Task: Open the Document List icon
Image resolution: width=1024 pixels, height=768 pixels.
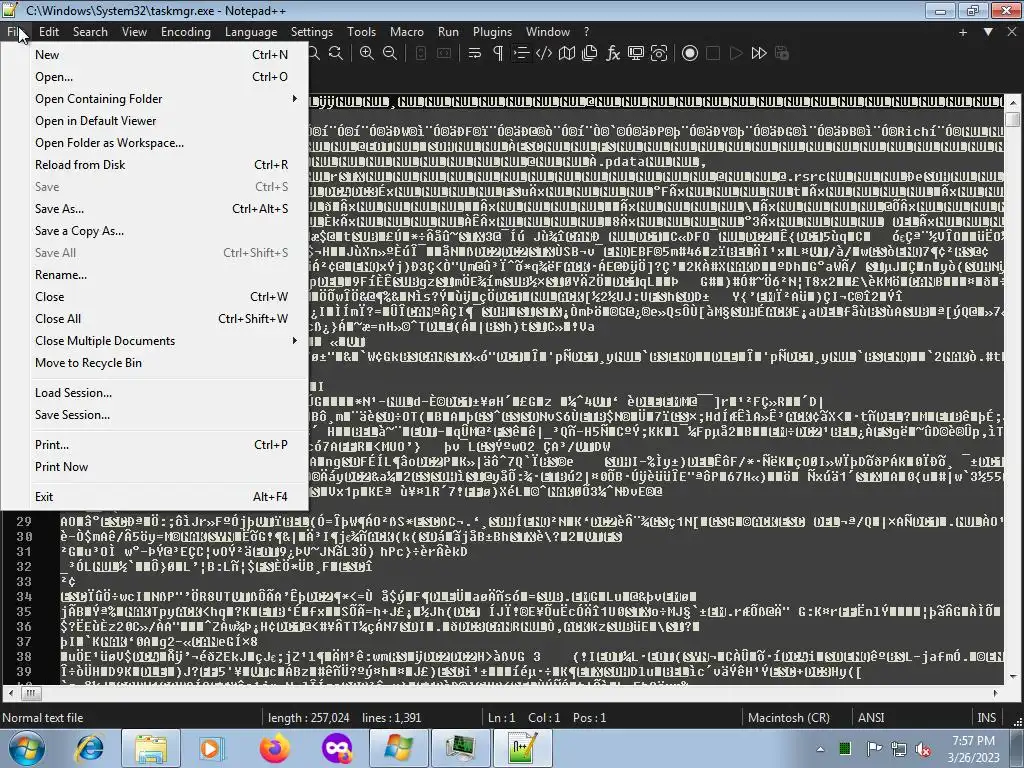Action: click(x=590, y=54)
